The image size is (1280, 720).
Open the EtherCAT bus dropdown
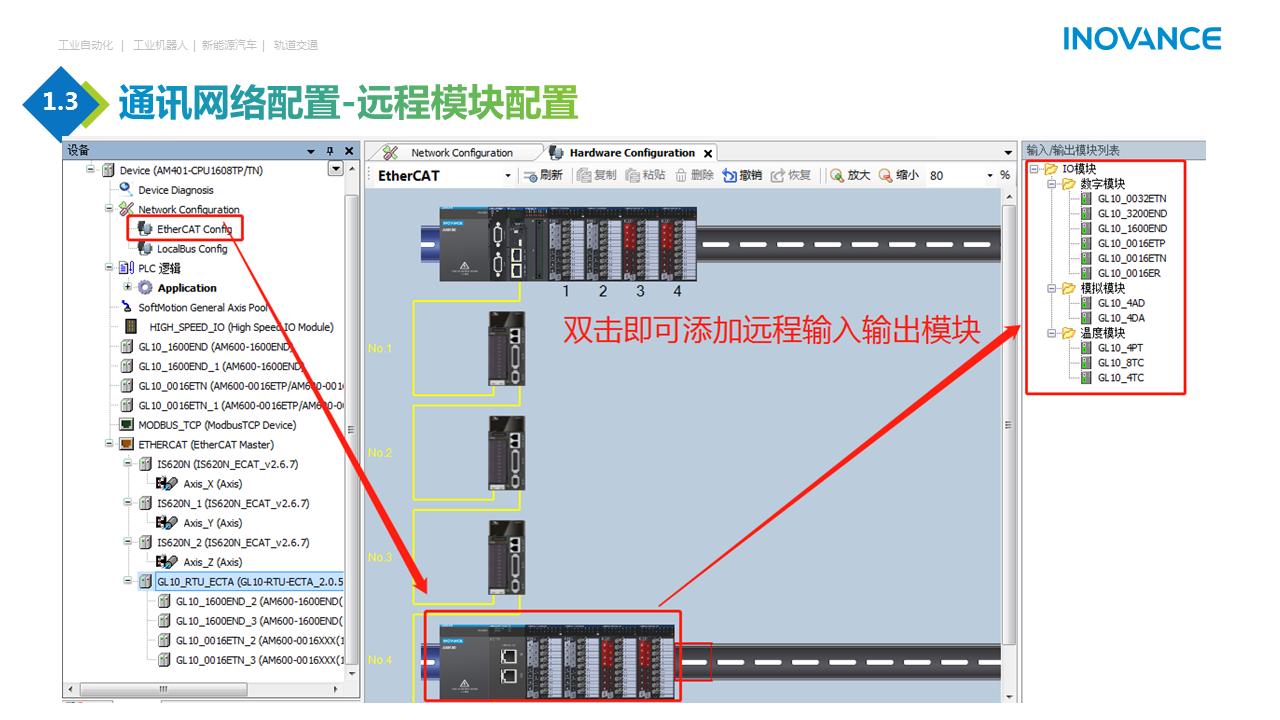point(508,176)
